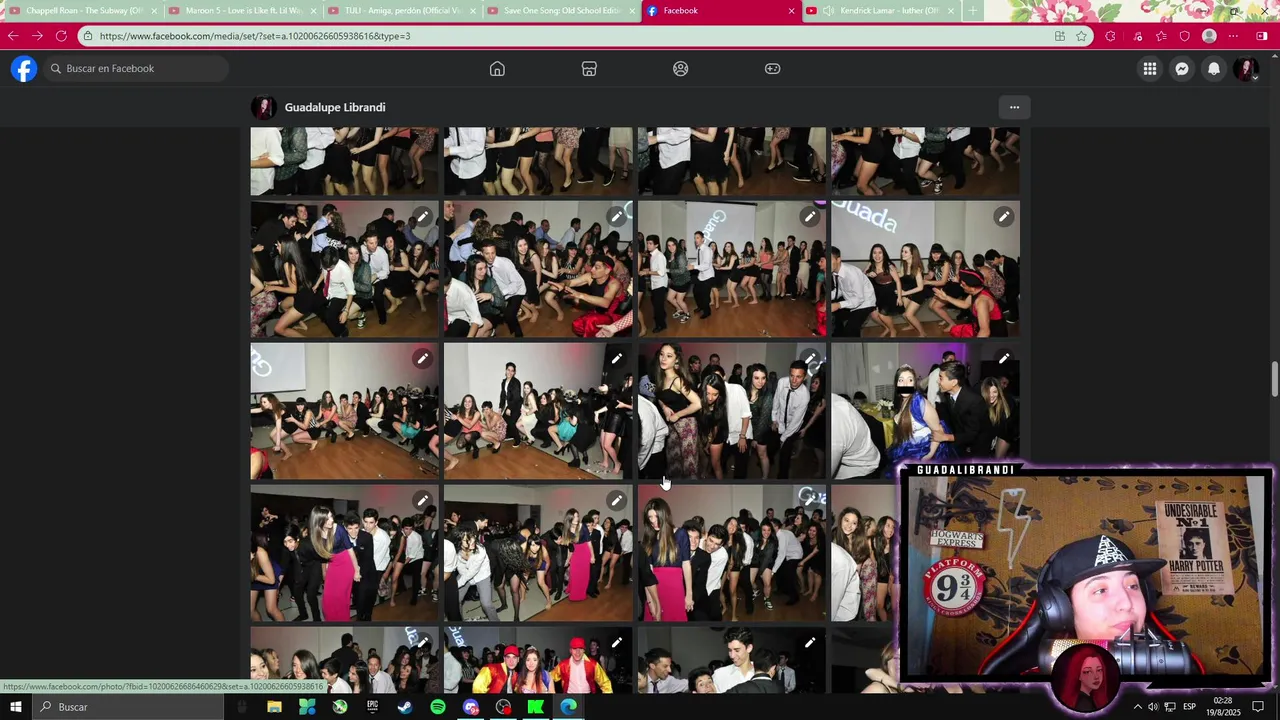This screenshot has height=720, width=1280.
Task: Open Guadalupe Librandi profile name link
Action: (335, 107)
